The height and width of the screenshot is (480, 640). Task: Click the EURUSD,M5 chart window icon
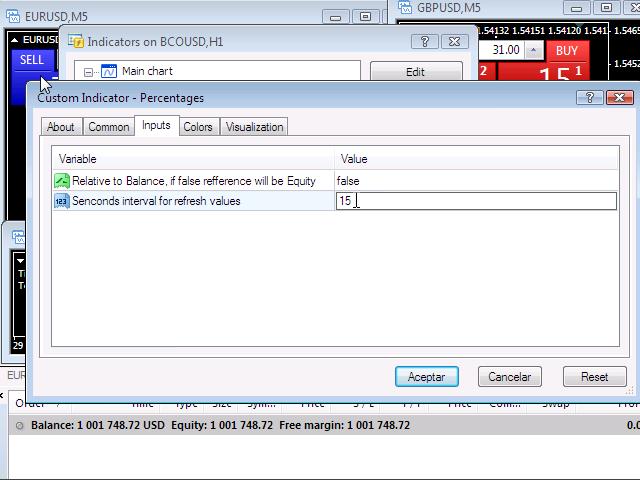click(13, 16)
